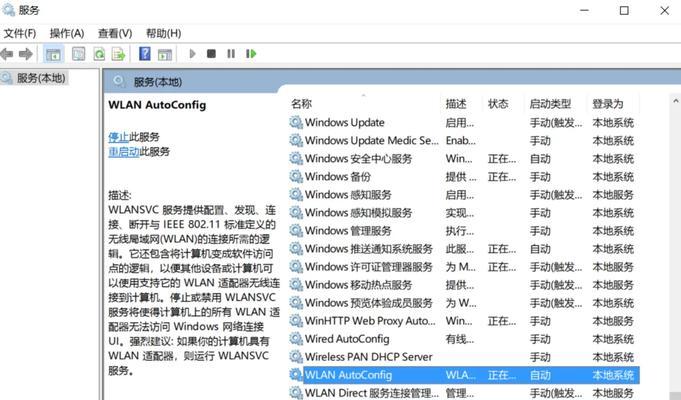This screenshot has width=681, height=400.
Task: Click the gear icon of Windows 感知模拟服务
Action: tap(296, 212)
